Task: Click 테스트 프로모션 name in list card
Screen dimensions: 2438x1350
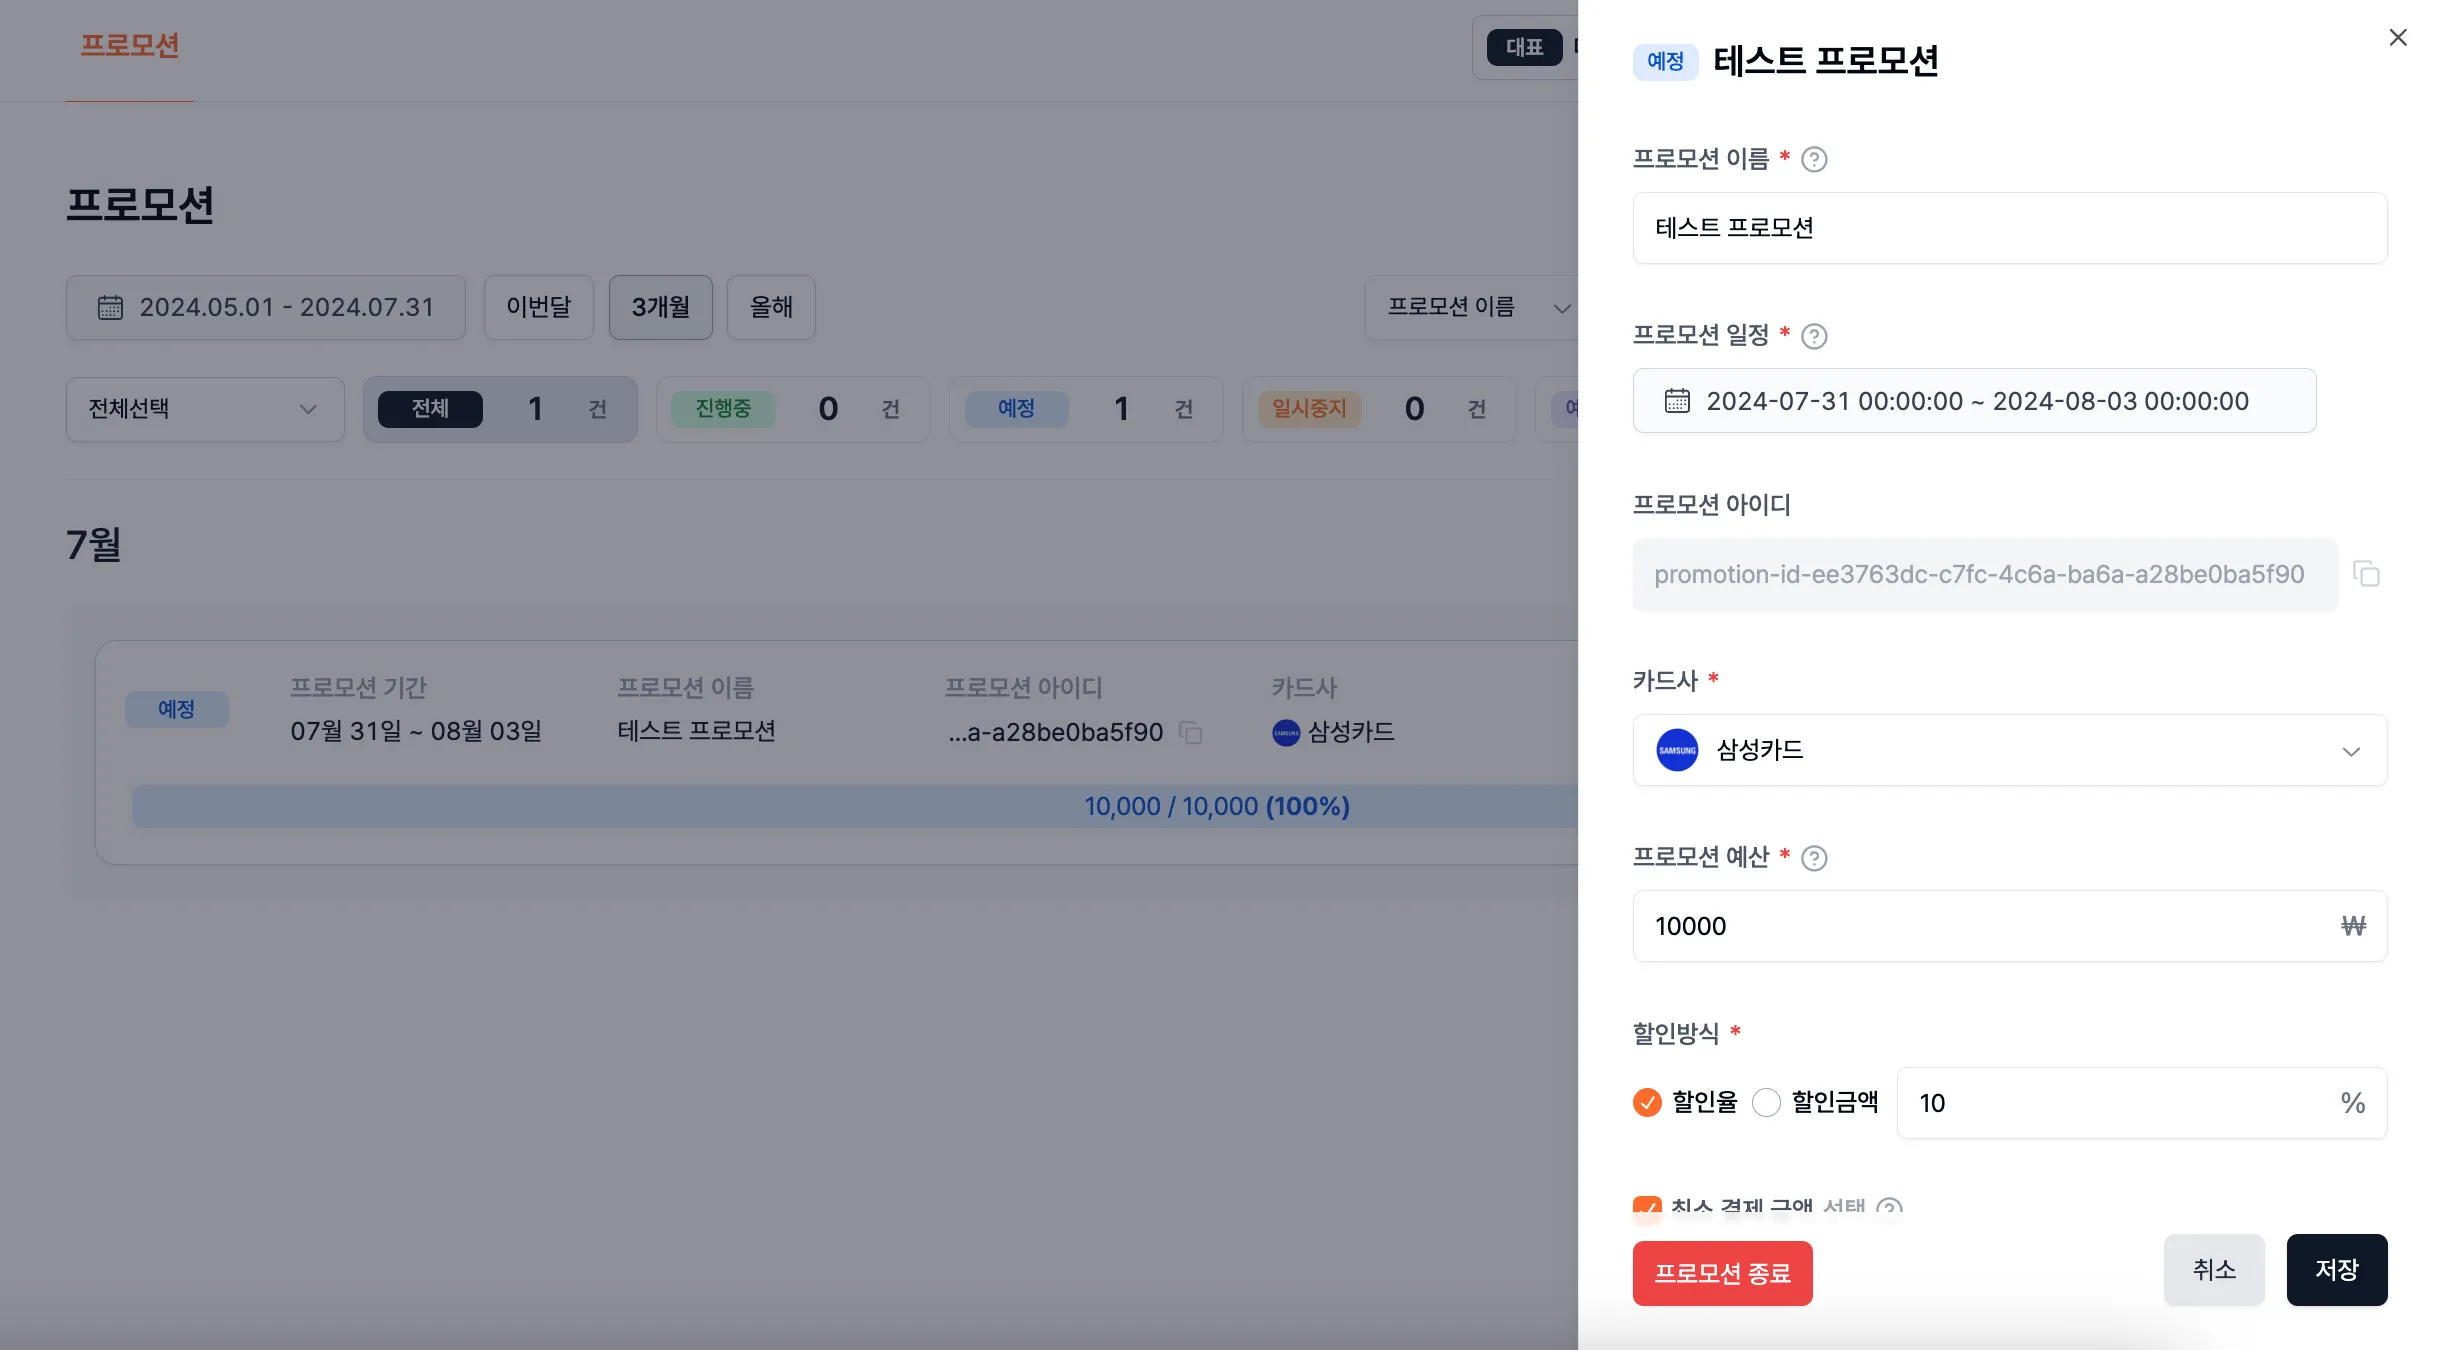Action: (697, 732)
